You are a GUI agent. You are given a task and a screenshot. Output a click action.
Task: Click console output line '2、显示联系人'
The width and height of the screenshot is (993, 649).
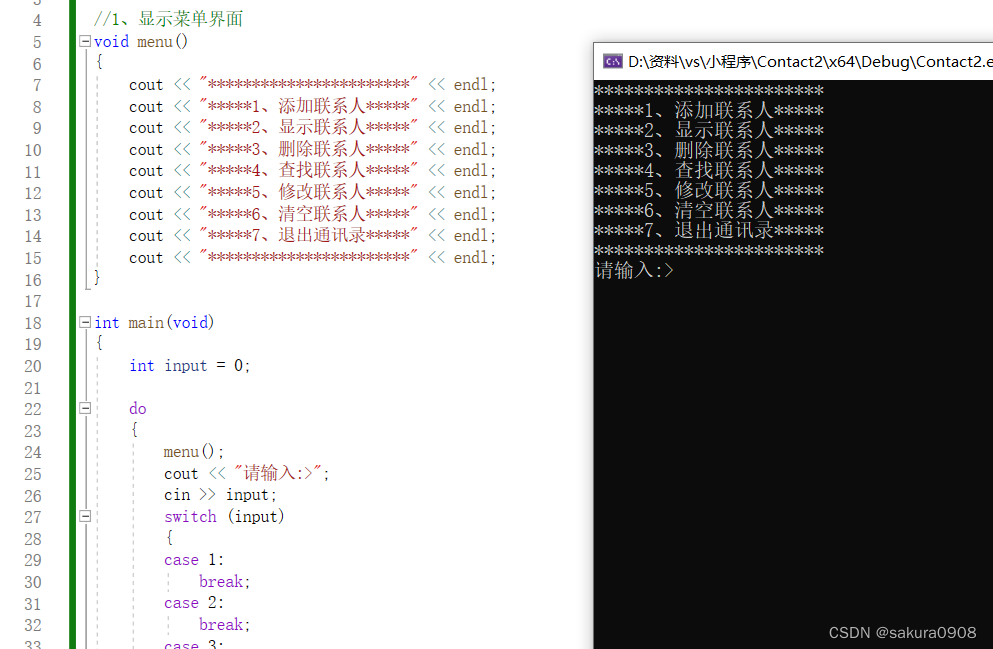point(709,131)
